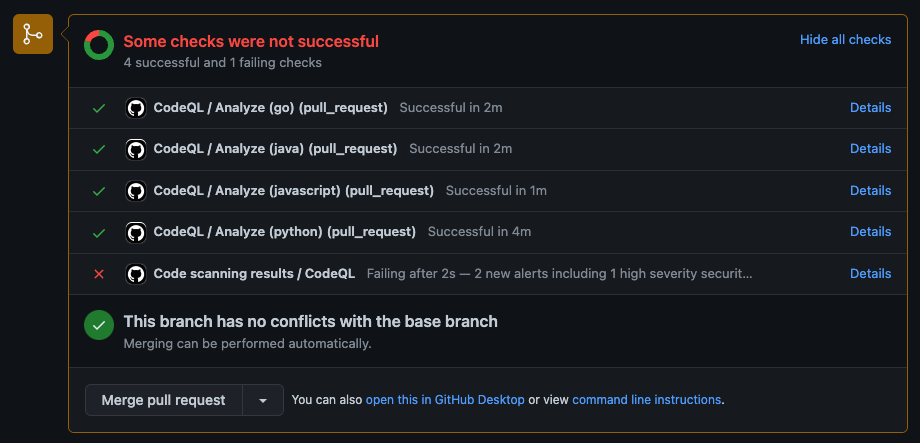This screenshot has width=920, height=443.
Task: Follow the open this in GitHub Desktop link
Action: tap(445, 400)
